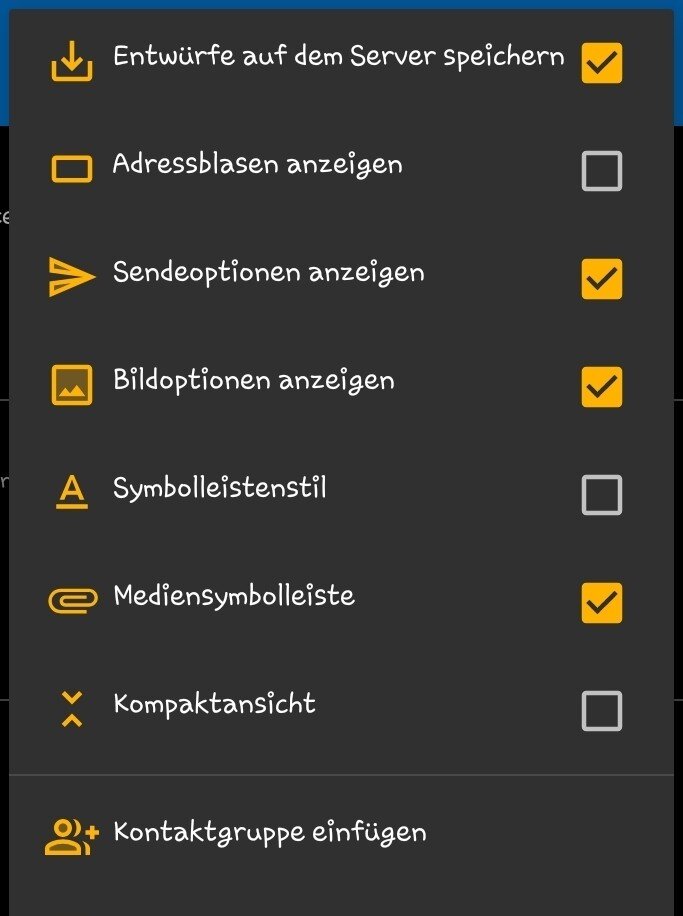The height and width of the screenshot is (916, 683).
Task: Tick the Symbolleistenstil checkbox
Action: click(x=601, y=495)
